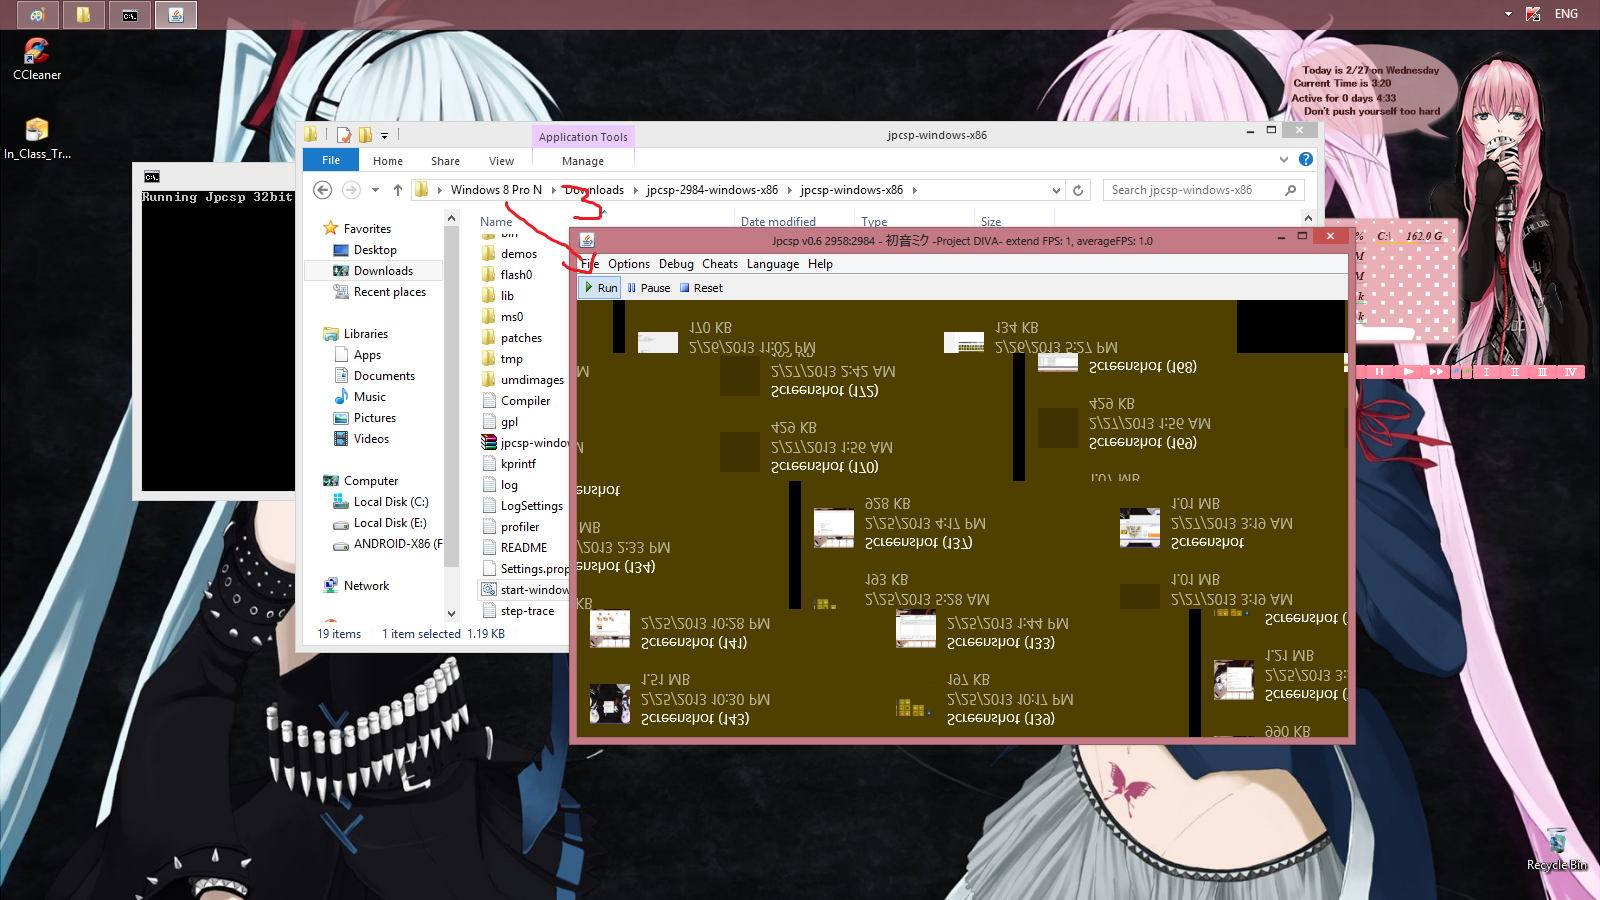Open In_Class_Tr... desktop file
Screen dimensions: 1600x900
point(37,138)
